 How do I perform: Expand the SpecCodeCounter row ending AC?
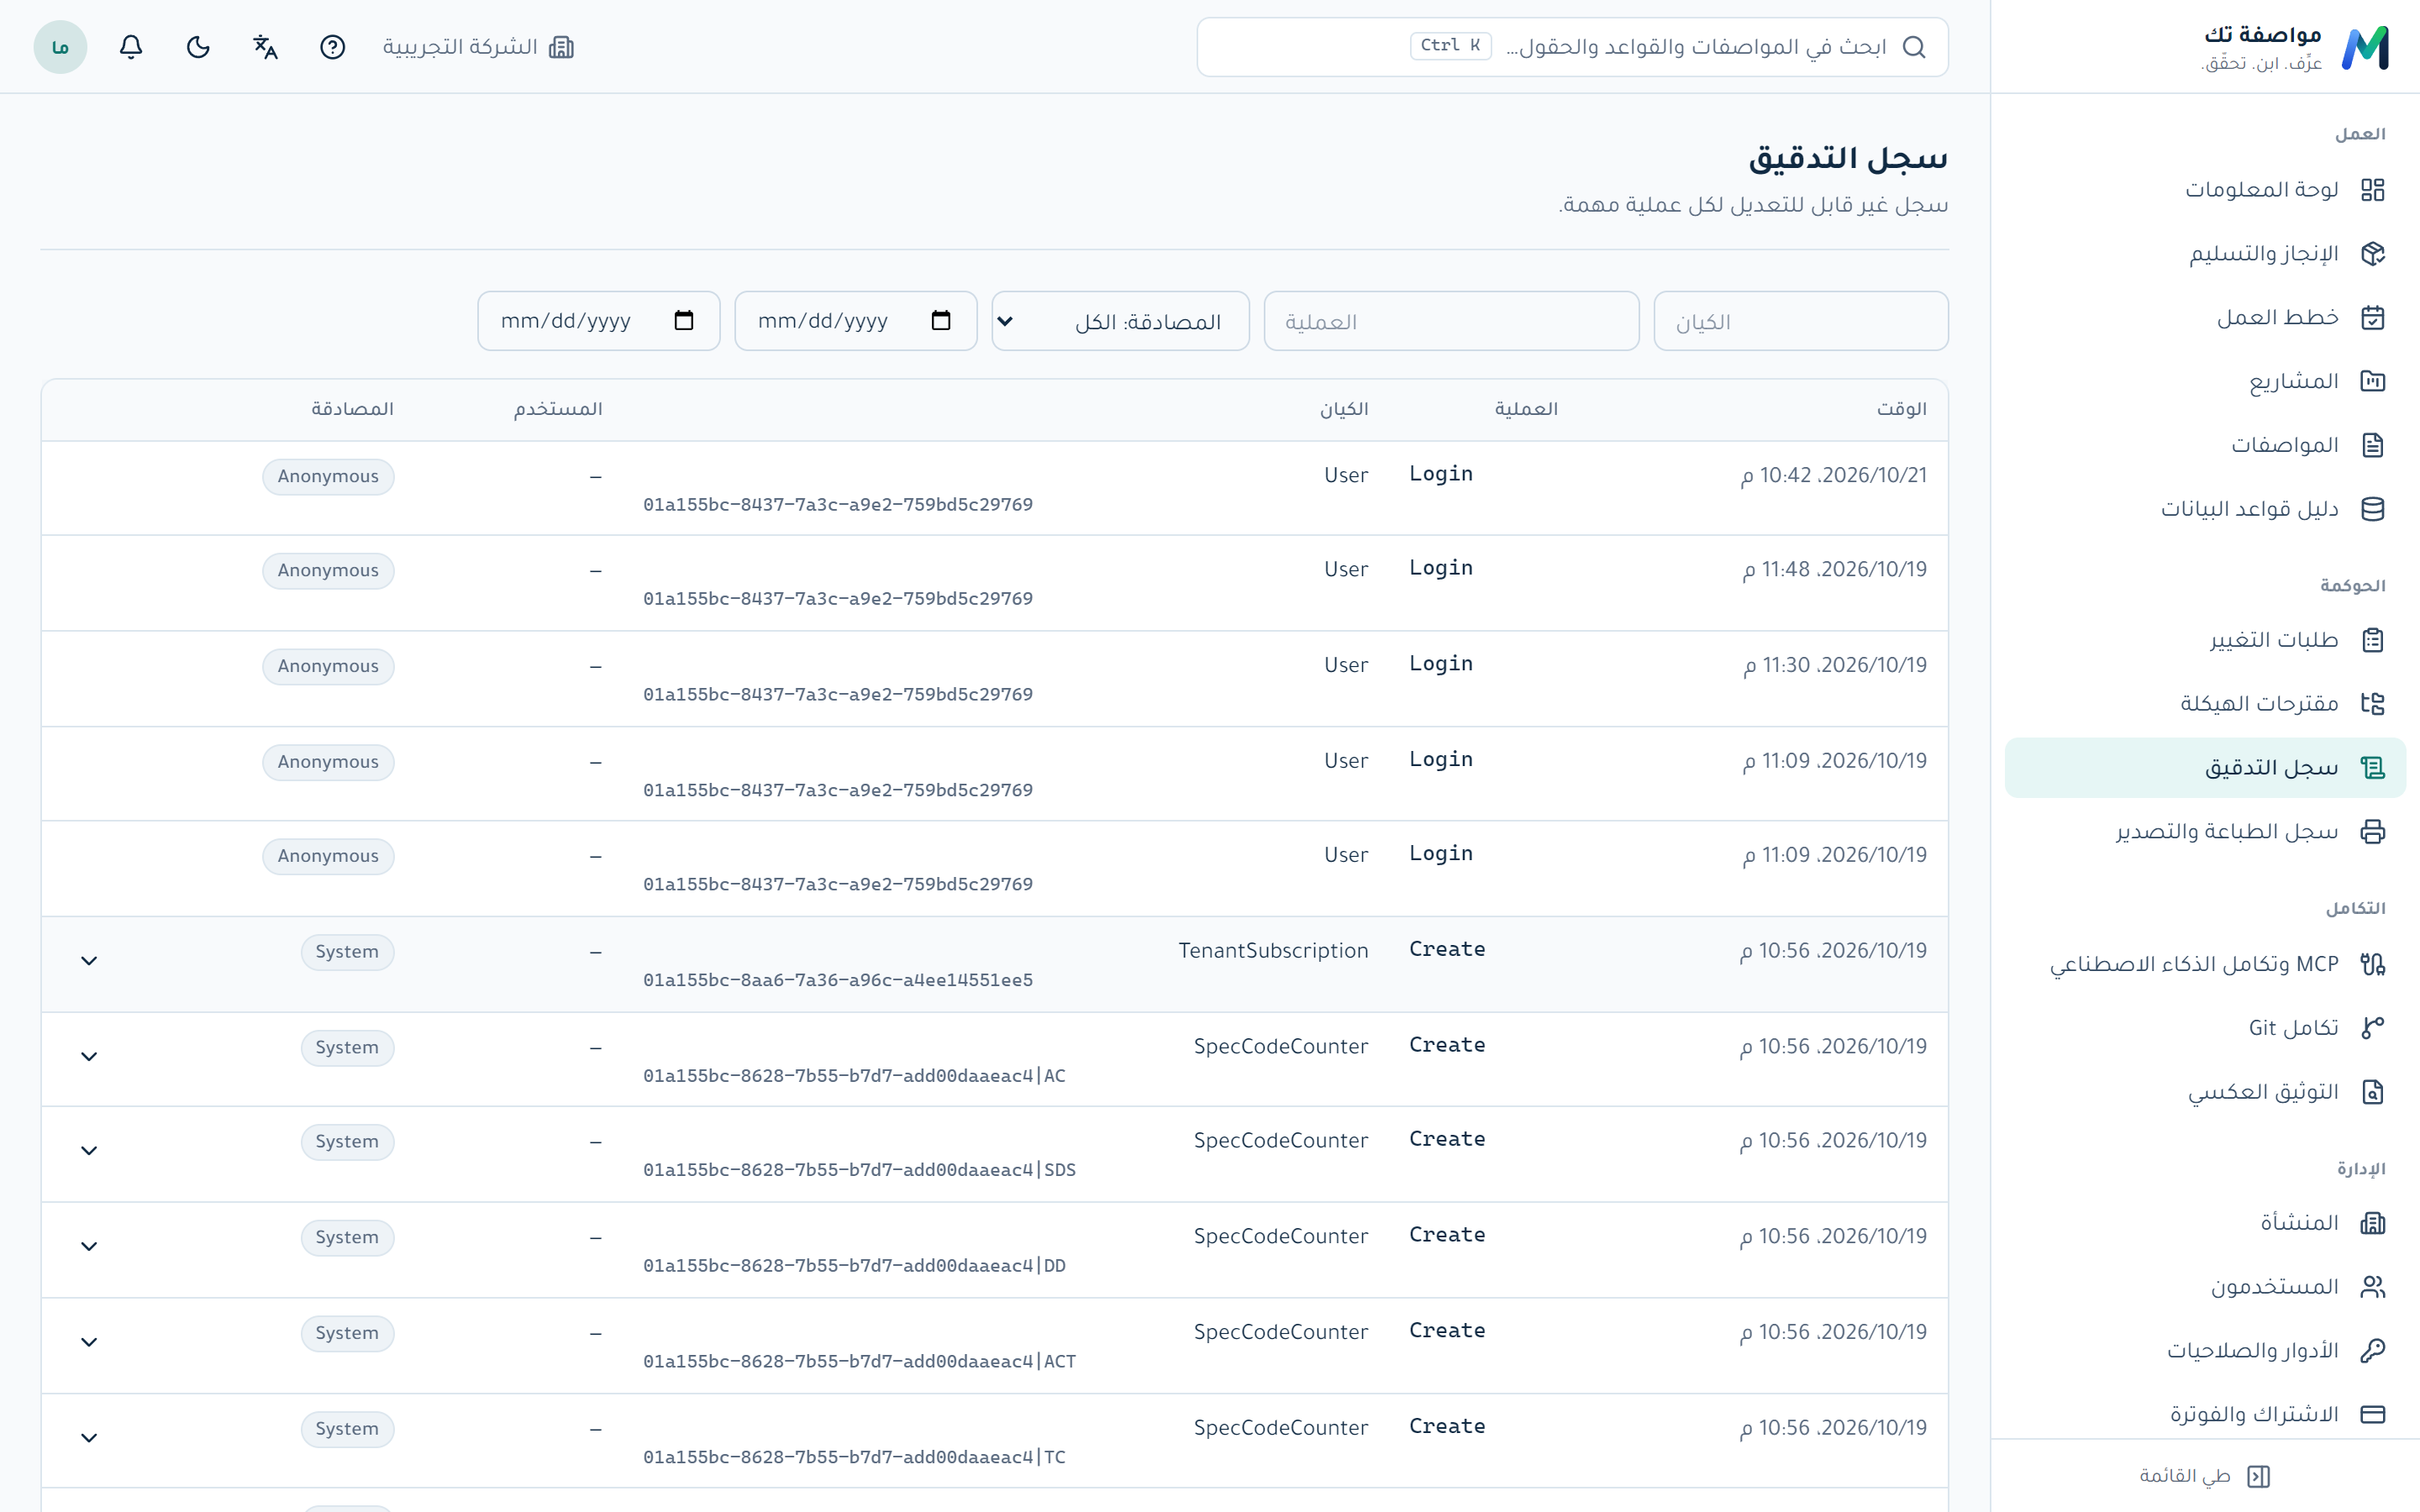89,1058
